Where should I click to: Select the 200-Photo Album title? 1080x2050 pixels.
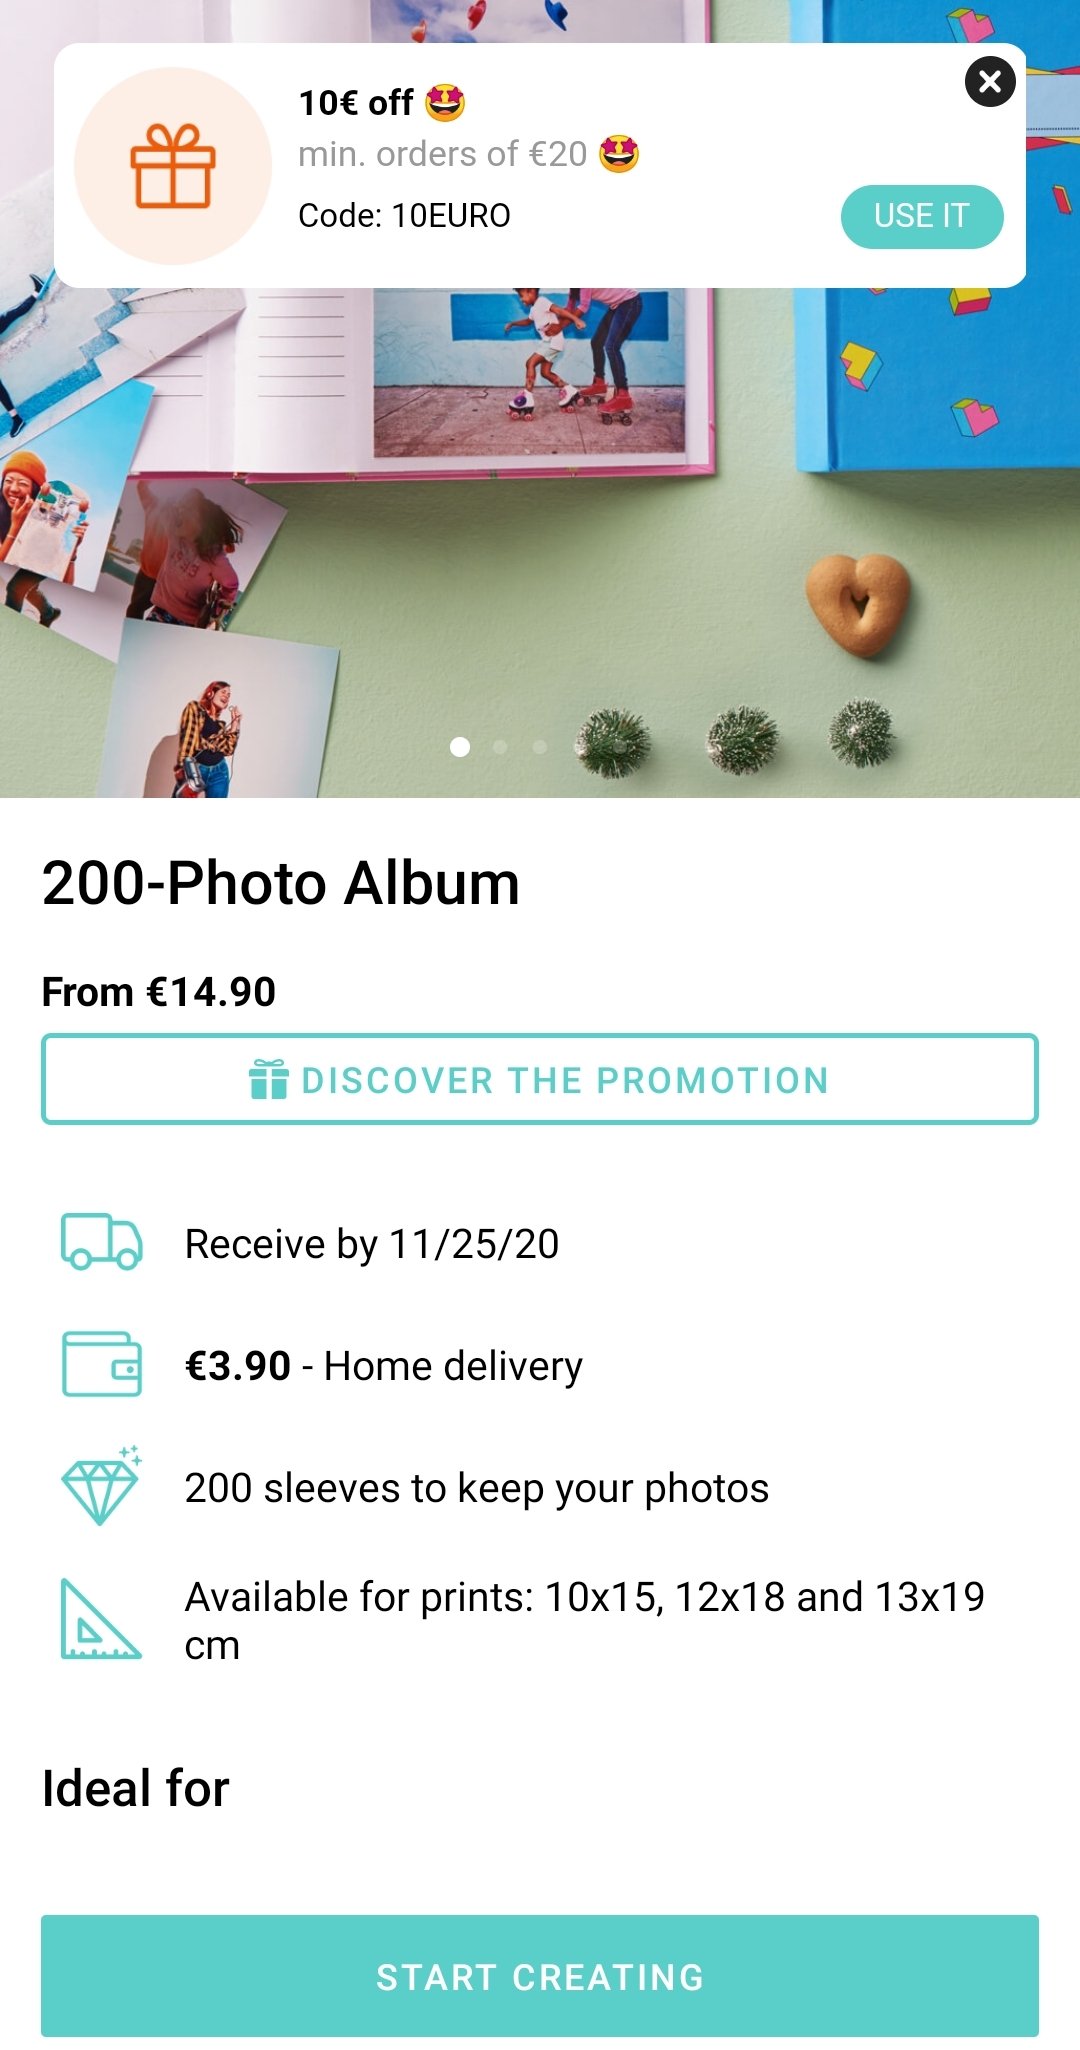pyautogui.click(x=281, y=883)
